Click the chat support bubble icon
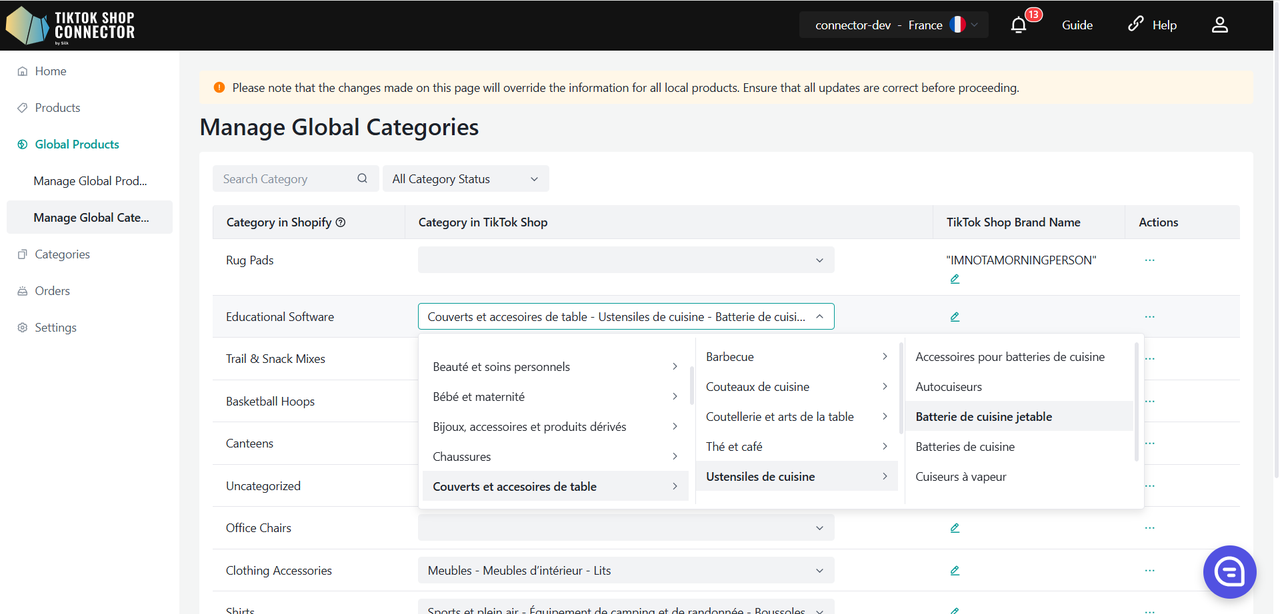The image size is (1280, 614). (1229, 571)
